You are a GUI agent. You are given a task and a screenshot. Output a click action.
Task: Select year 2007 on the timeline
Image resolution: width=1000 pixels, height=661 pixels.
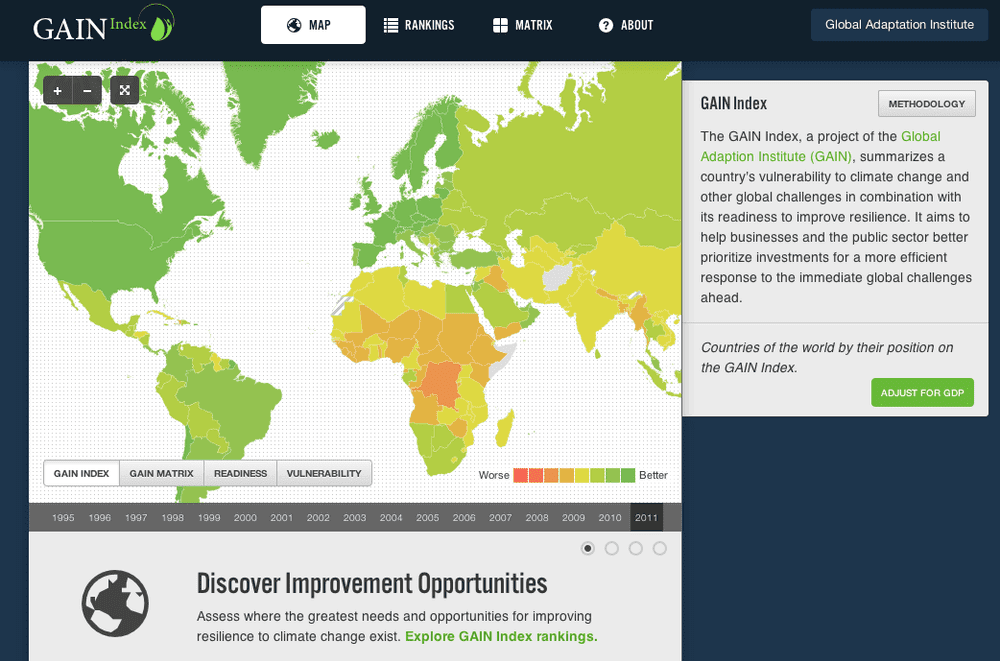click(x=501, y=517)
